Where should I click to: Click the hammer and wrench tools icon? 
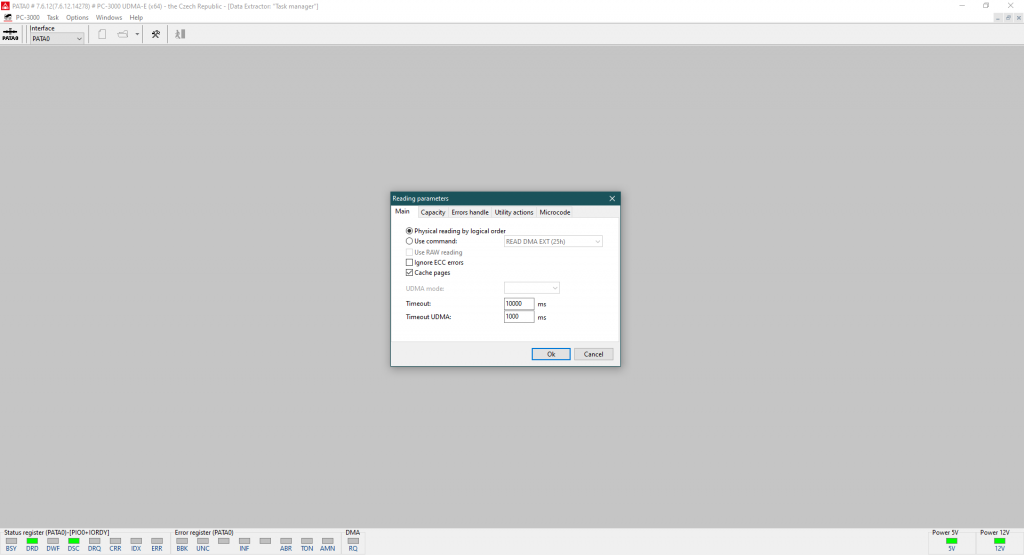coord(155,34)
